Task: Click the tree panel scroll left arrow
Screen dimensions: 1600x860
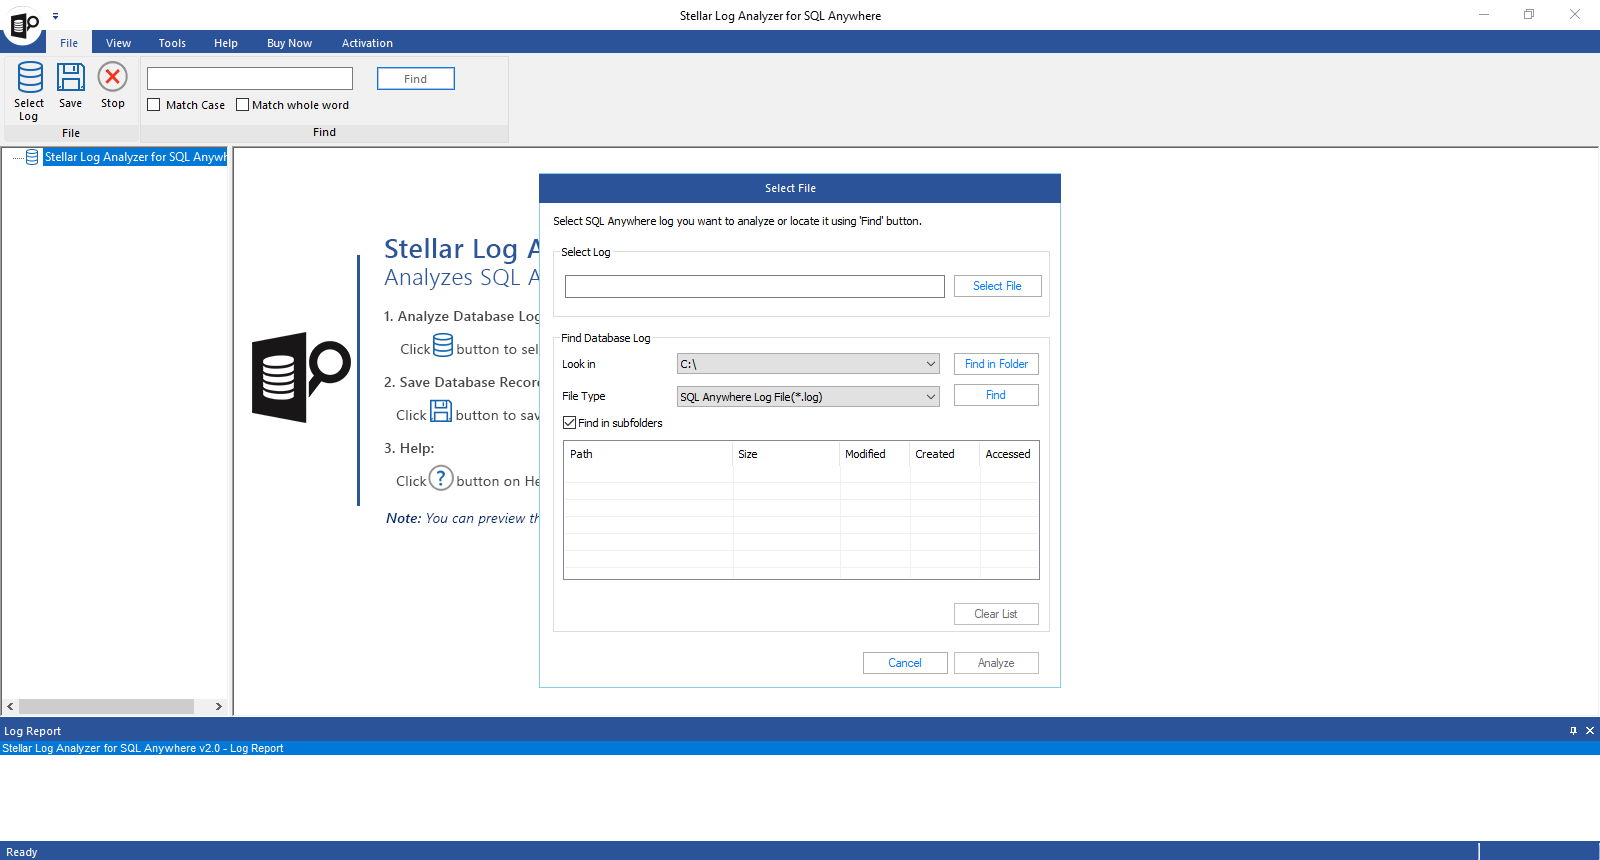Action: [11, 706]
